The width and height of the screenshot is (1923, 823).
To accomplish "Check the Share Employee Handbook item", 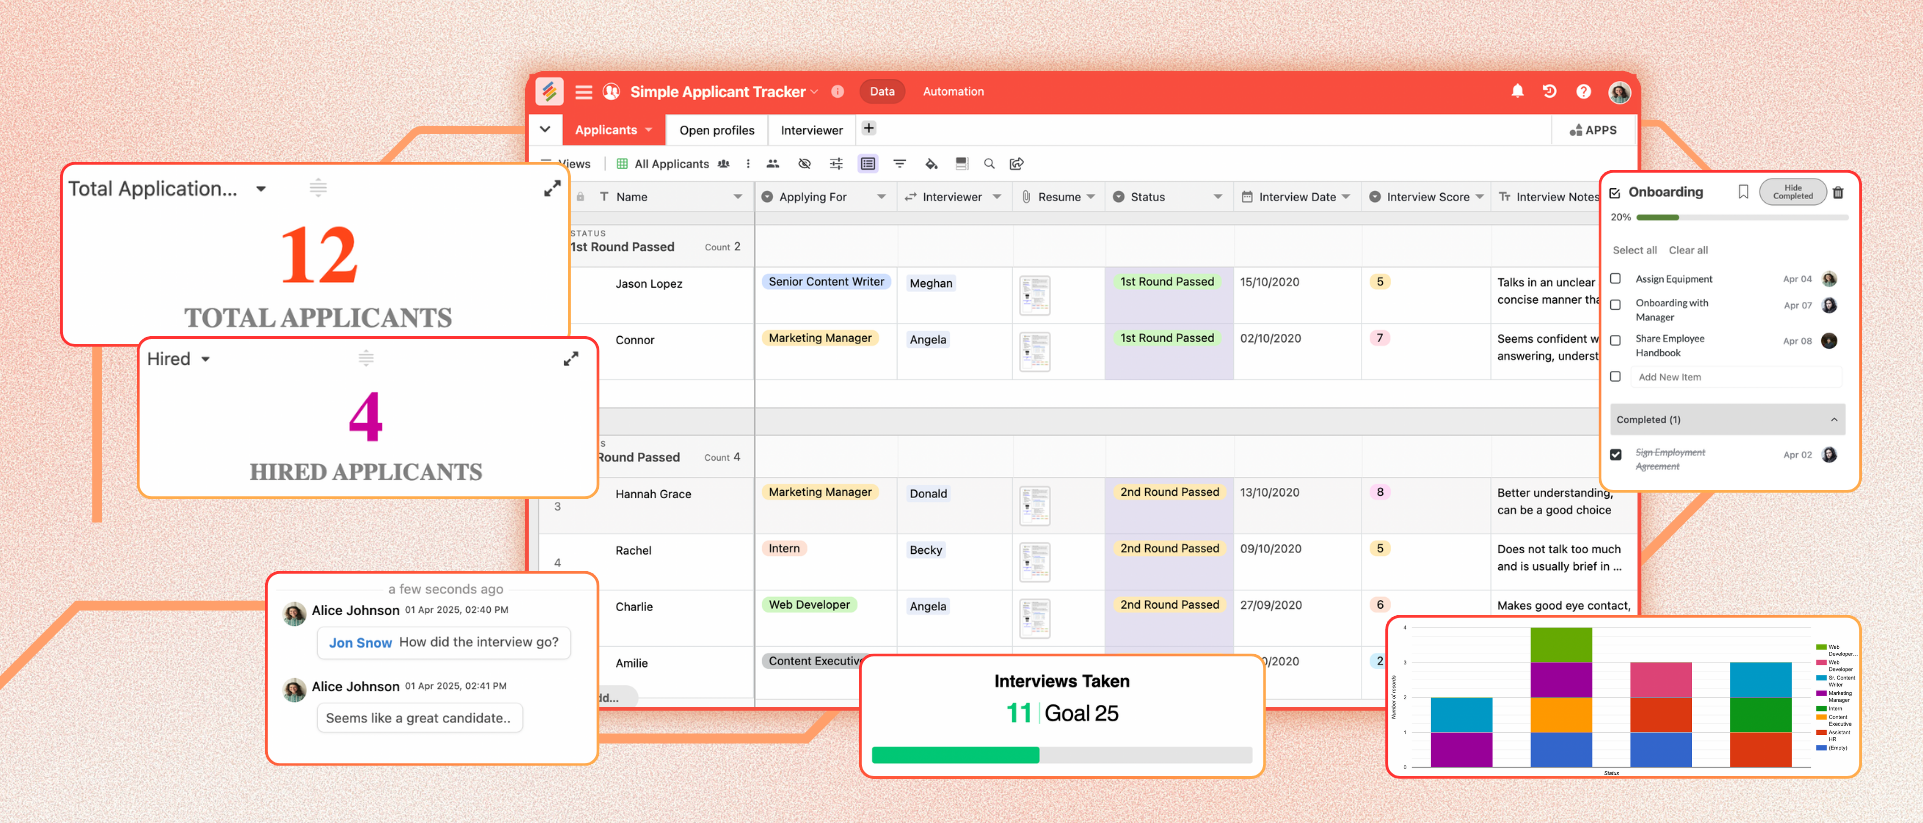I will pyautogui.click(x=1615, y=340).
